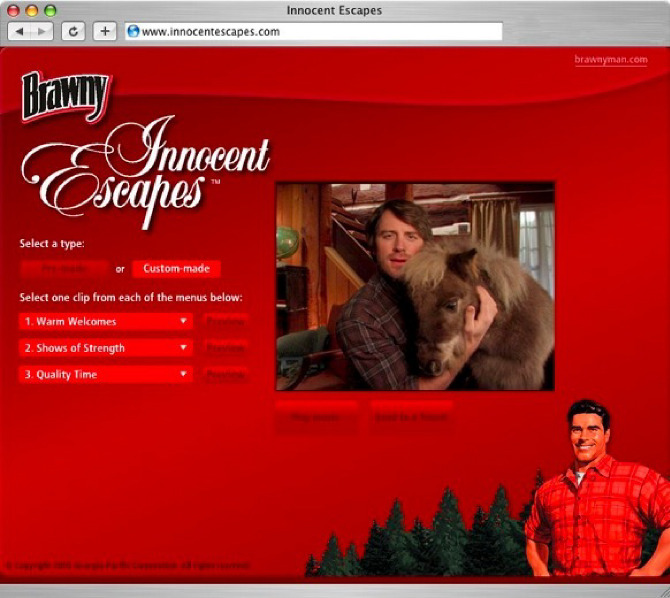Click the video of man hugging pony
Screen dimensions: 670x598
coord(415,287)
